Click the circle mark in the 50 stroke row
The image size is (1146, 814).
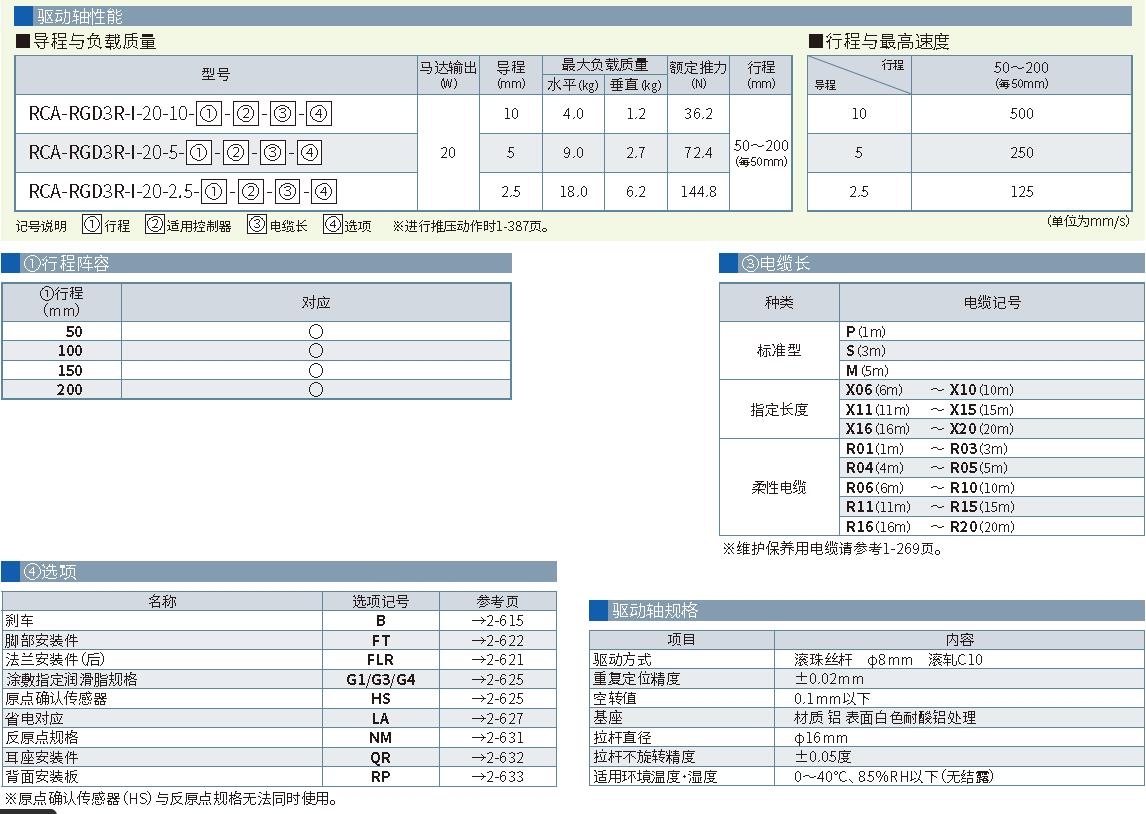[316, 332]
